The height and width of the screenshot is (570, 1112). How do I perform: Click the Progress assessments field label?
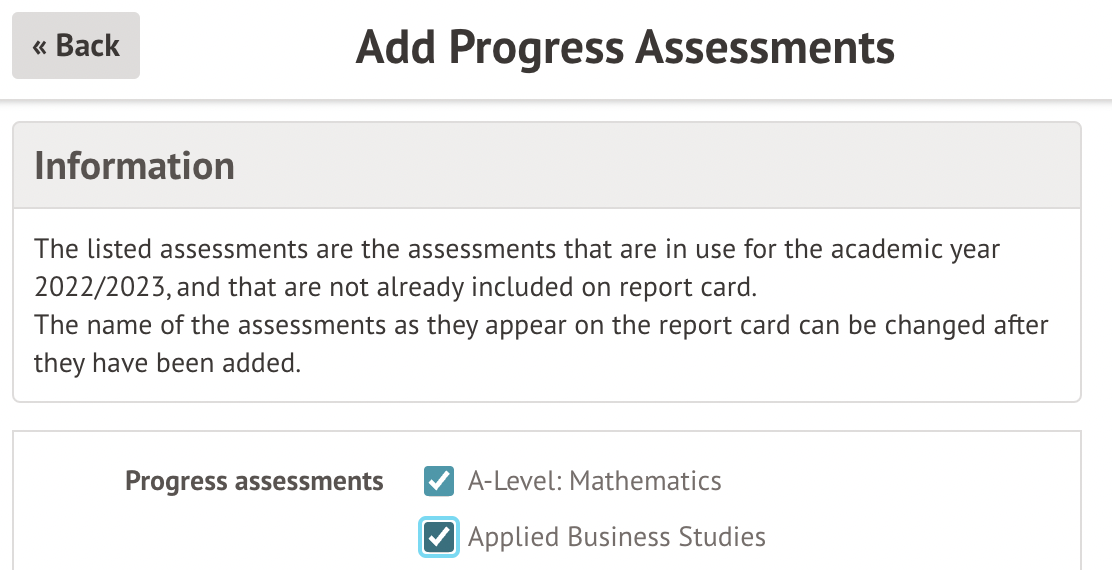pyautogui.click(x=254, y=481)
